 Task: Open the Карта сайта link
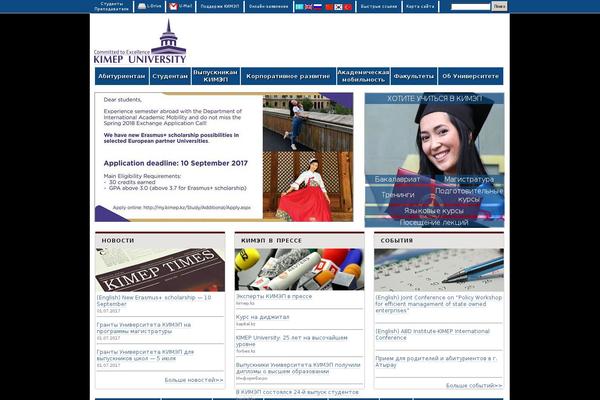point(420,7)
